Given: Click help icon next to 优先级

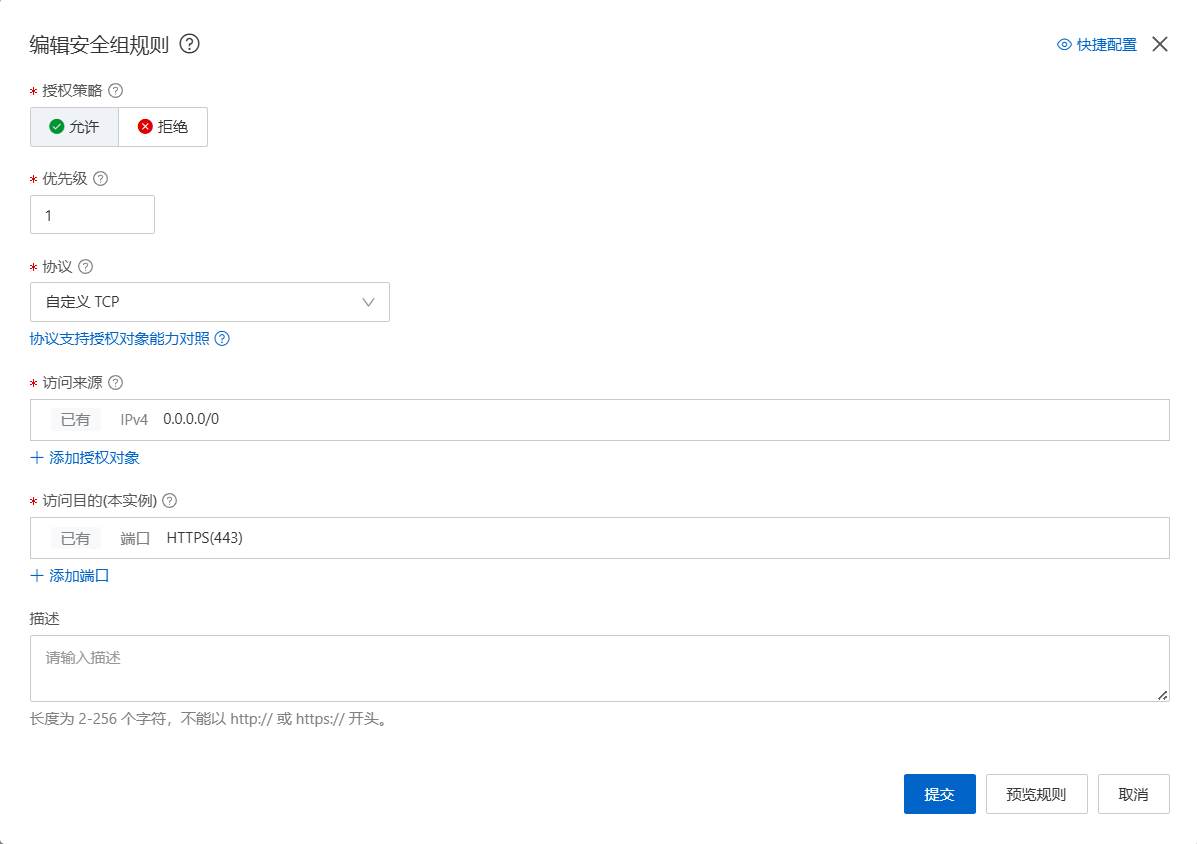Looking at the screenshot, I should (100, 179).
